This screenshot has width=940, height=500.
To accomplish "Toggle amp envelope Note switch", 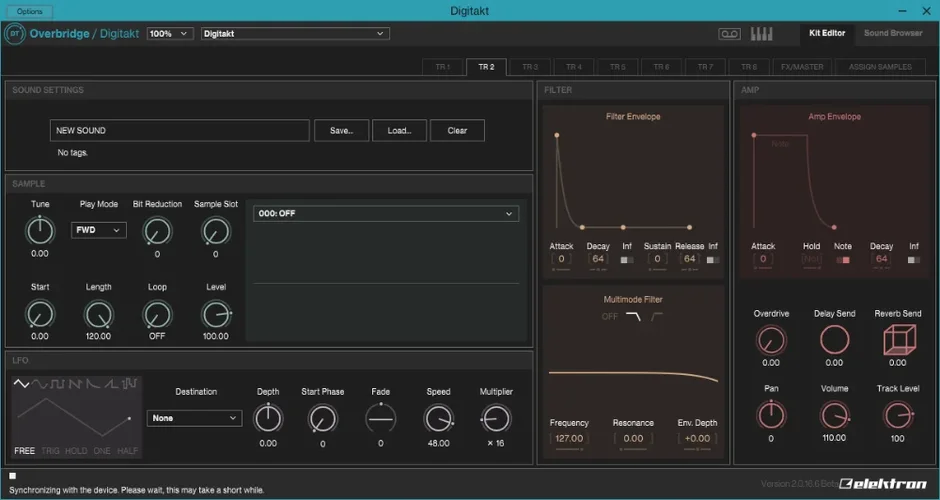I will (843, 260).
